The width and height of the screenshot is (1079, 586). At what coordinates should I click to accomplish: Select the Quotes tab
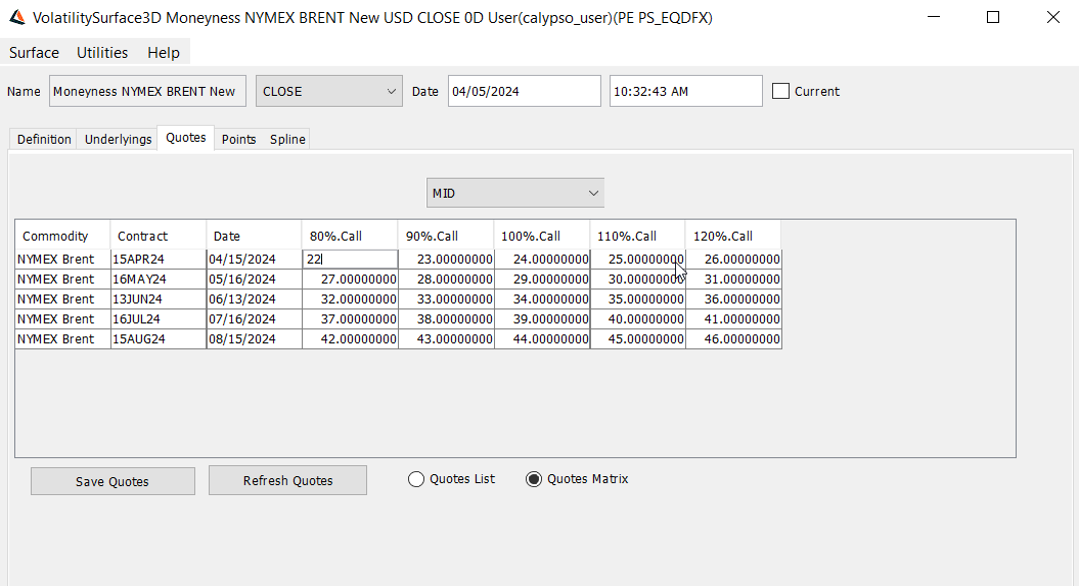pyautogui.click(x=186, y=138)
